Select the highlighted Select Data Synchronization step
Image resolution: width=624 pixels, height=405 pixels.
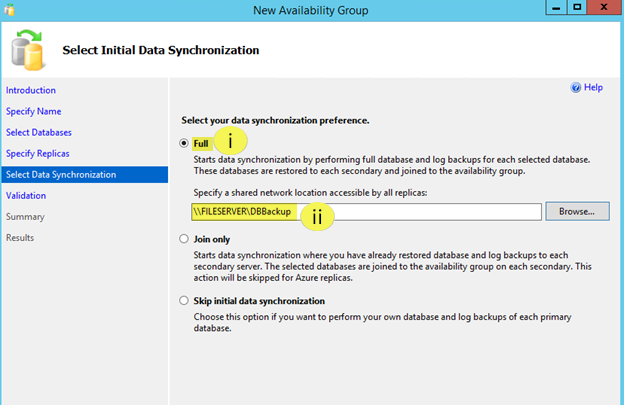click(60, 175)
